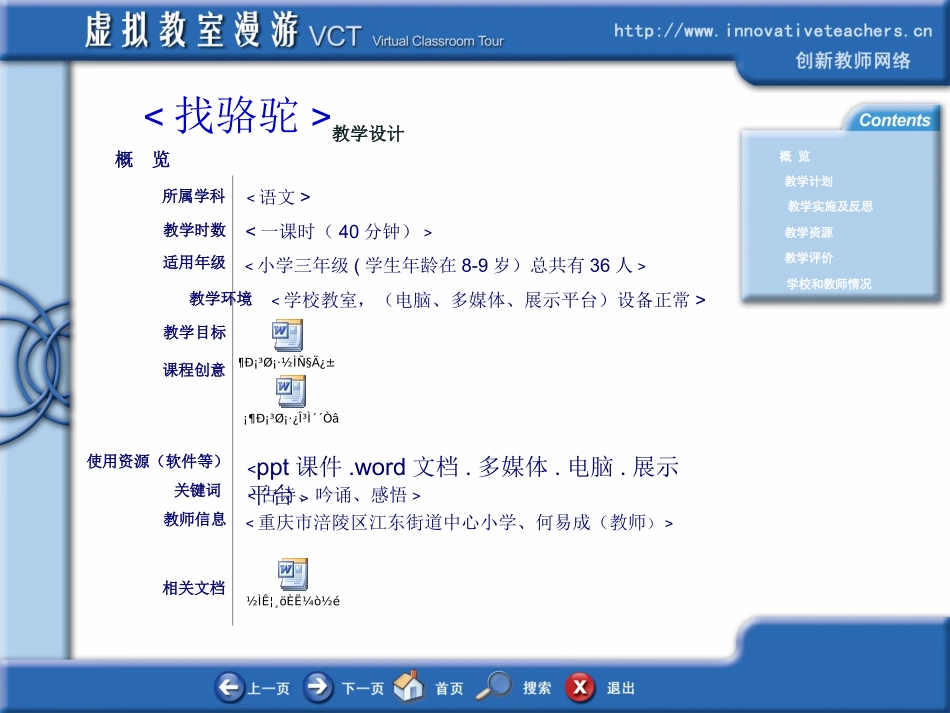Click the 教学目标 label
950x713 pixels.
coord(194,333)
